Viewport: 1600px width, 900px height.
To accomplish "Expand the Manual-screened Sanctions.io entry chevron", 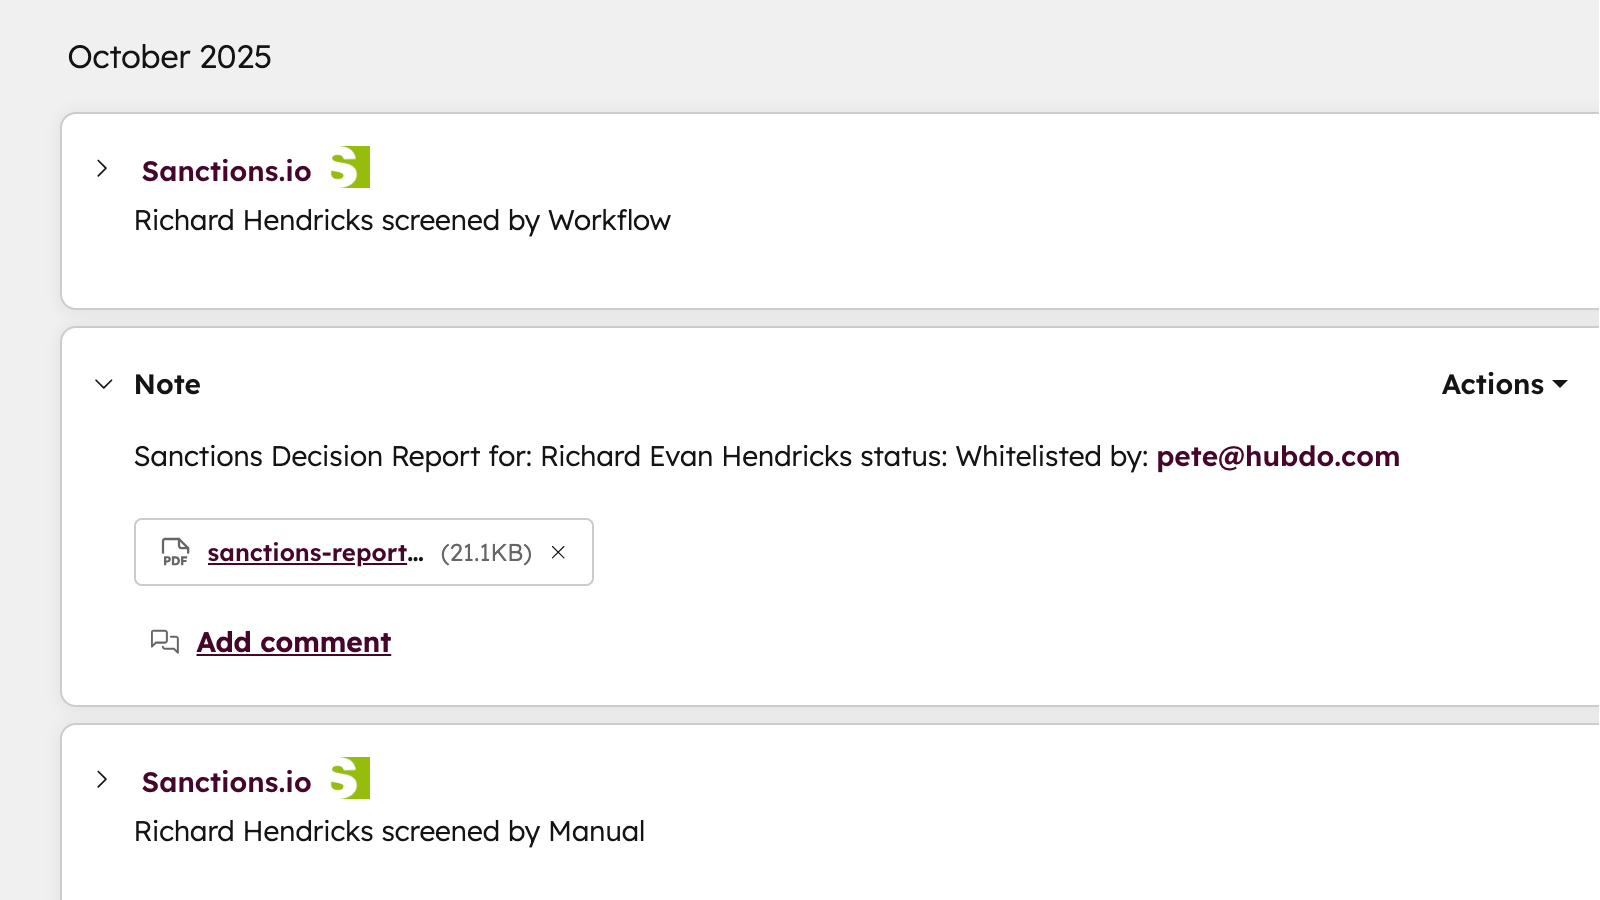I will pyautogui.click(x=102, y=780).
